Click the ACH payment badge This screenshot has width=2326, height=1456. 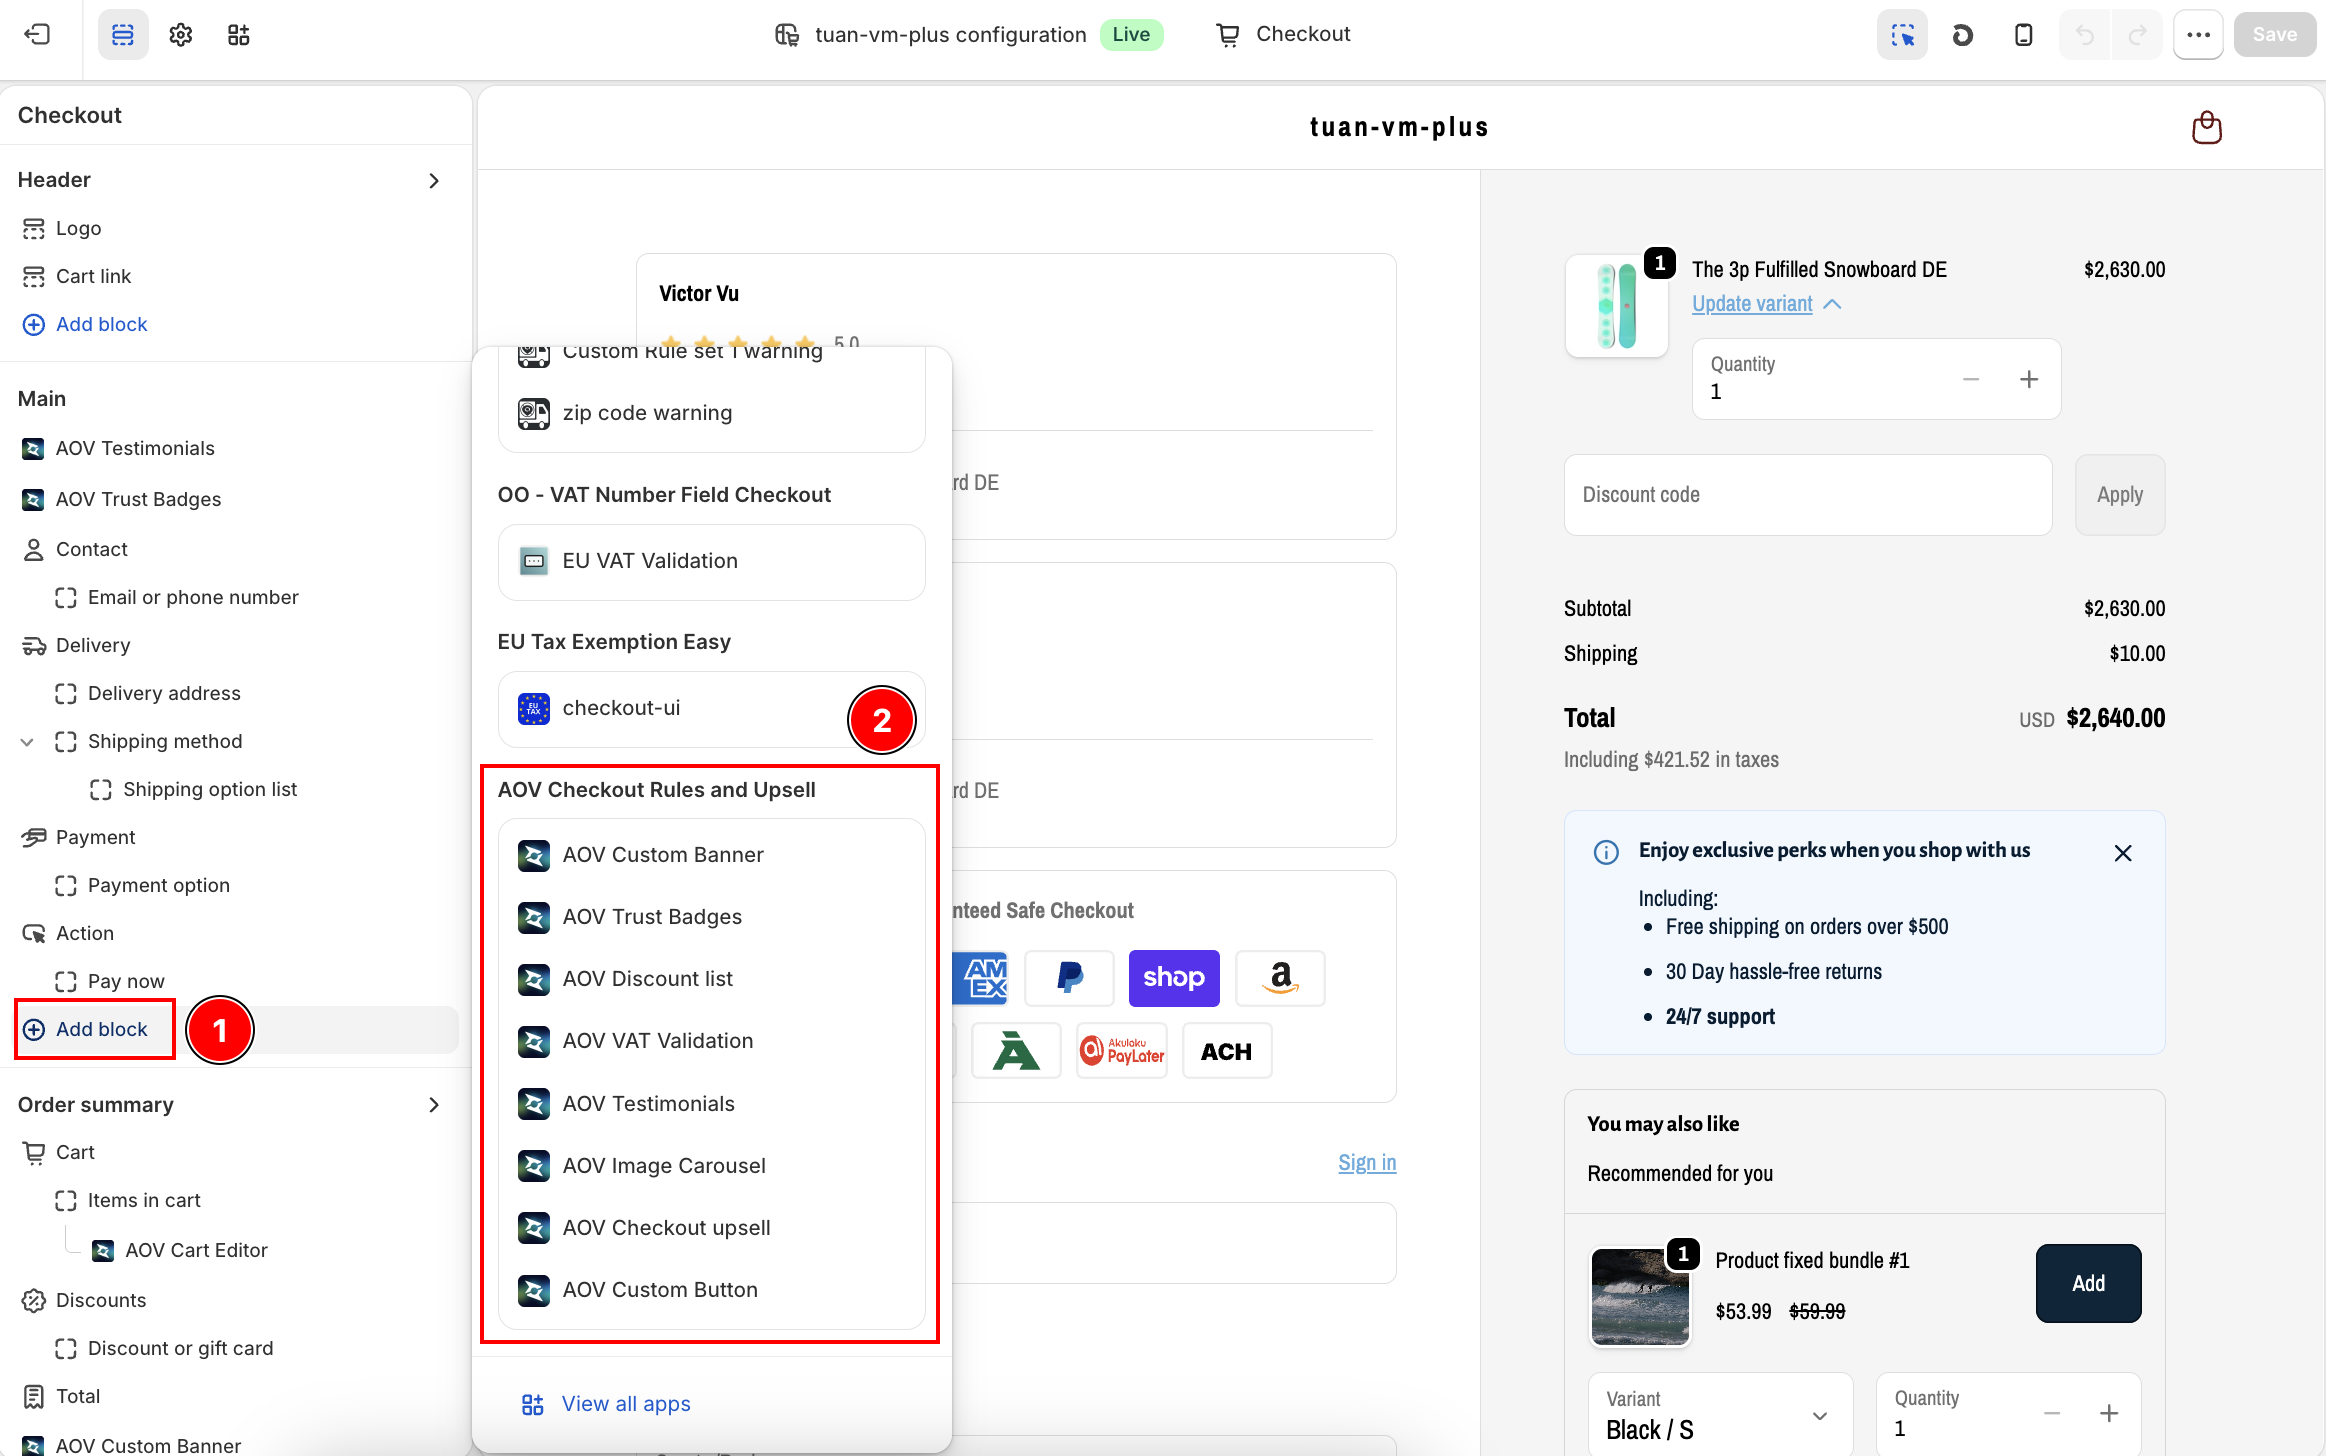(x=1226, y=1051)
